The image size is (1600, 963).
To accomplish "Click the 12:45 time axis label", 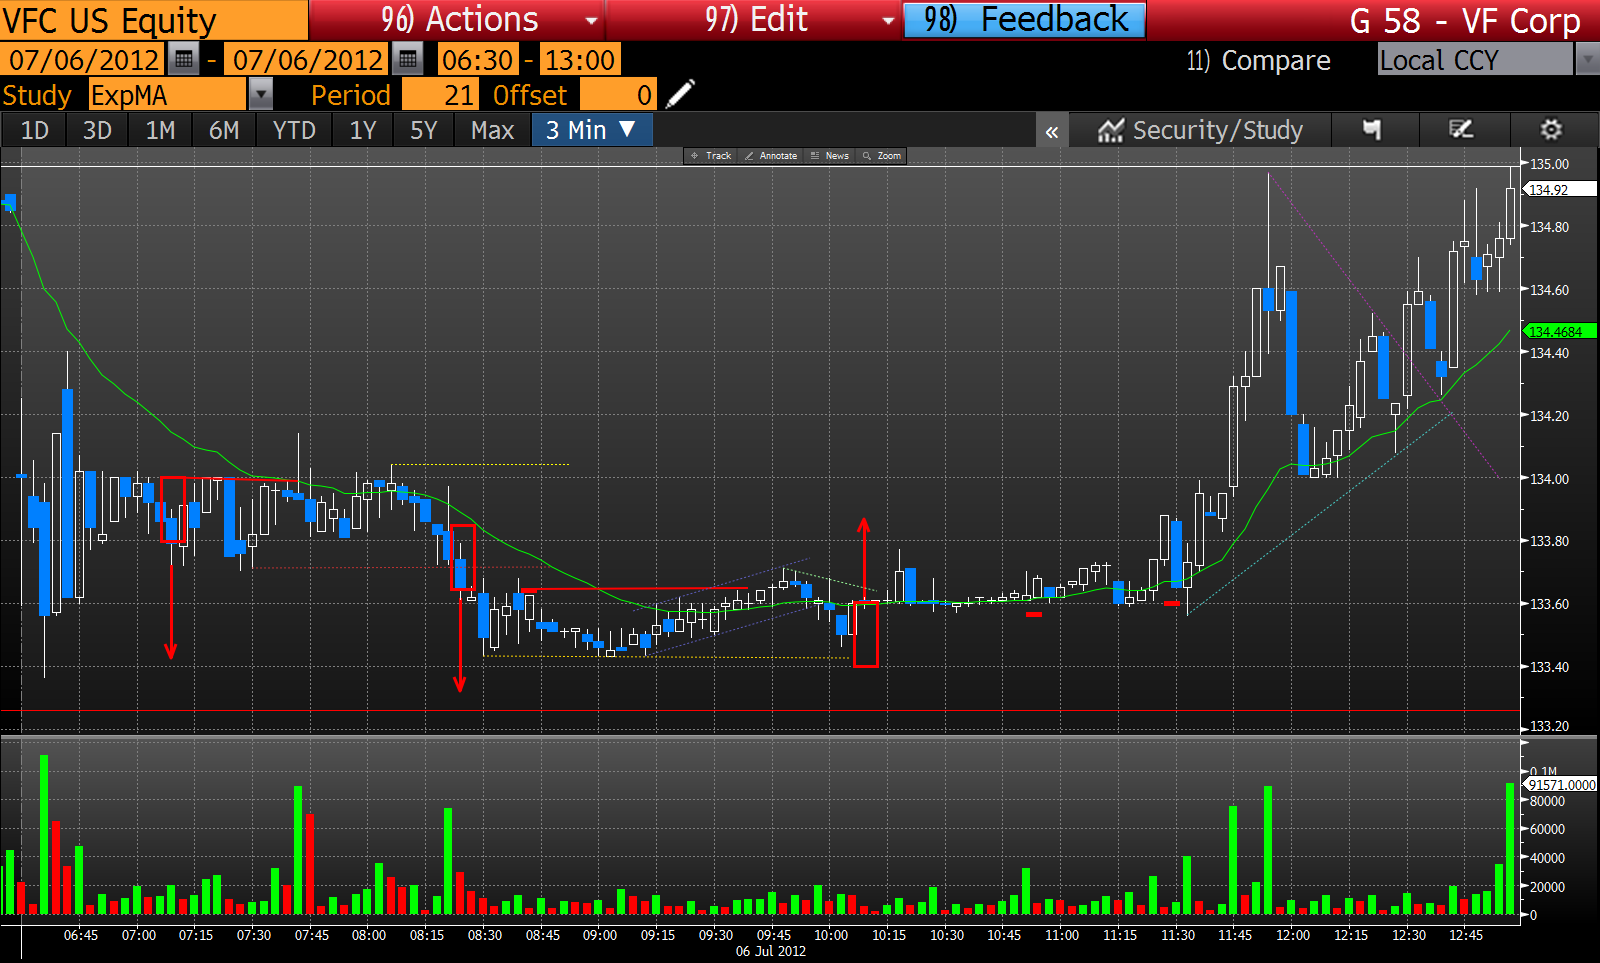I will coord(1466,935).
